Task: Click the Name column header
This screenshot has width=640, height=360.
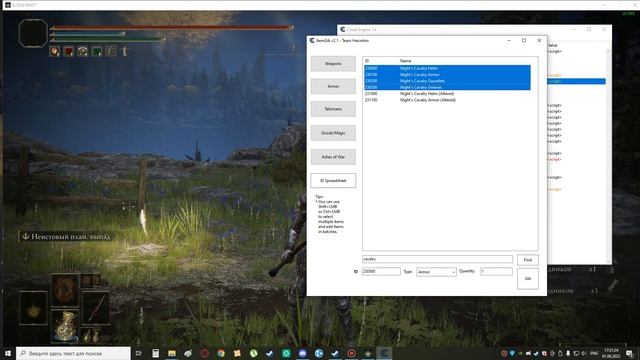Action: click(405, 61)
